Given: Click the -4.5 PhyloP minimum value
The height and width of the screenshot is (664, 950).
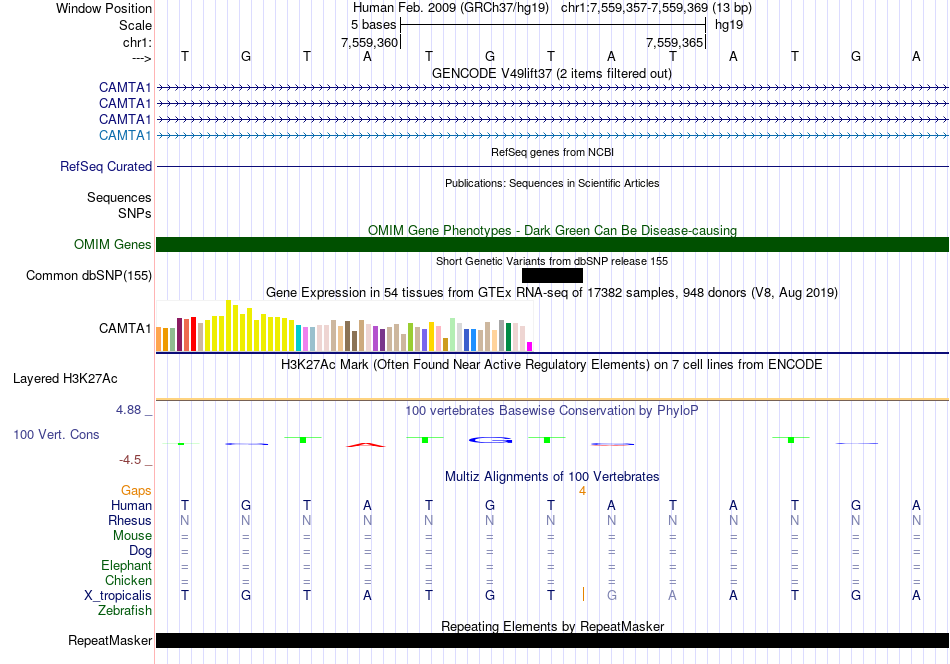Looking at the screenshot, I should pos(130,460).
